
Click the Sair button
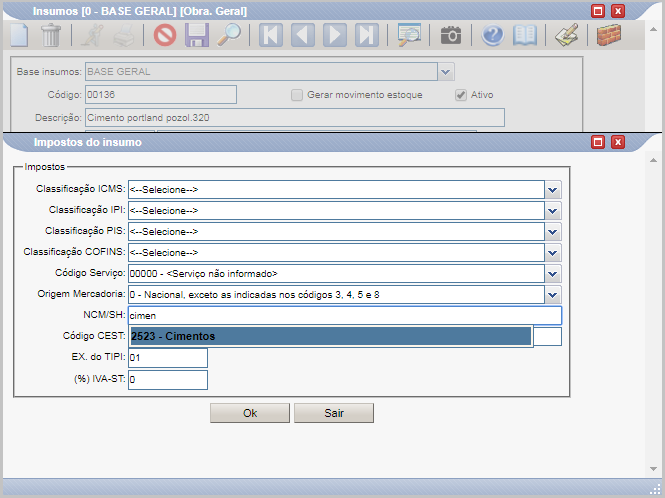click(x=334, y=413)
